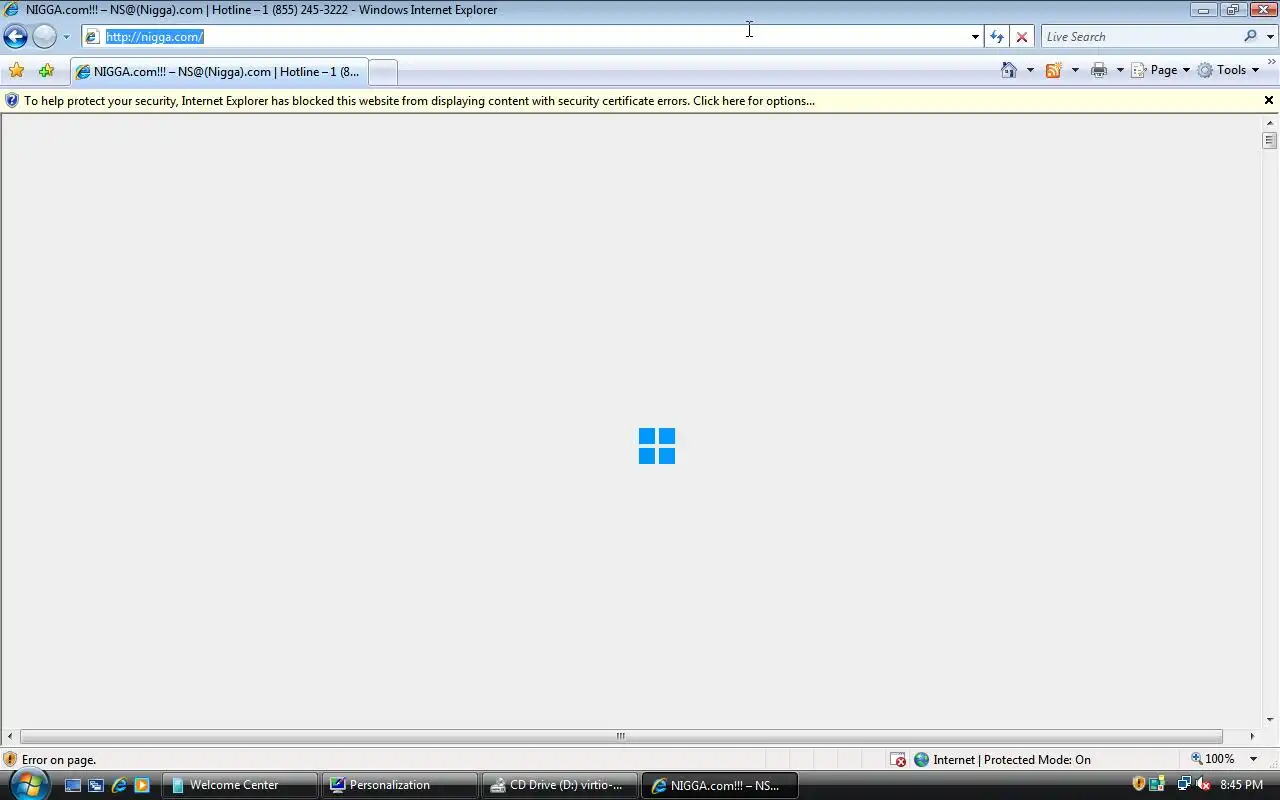
Task: Open the search provider options dropdown
Action: (1271, 37)
